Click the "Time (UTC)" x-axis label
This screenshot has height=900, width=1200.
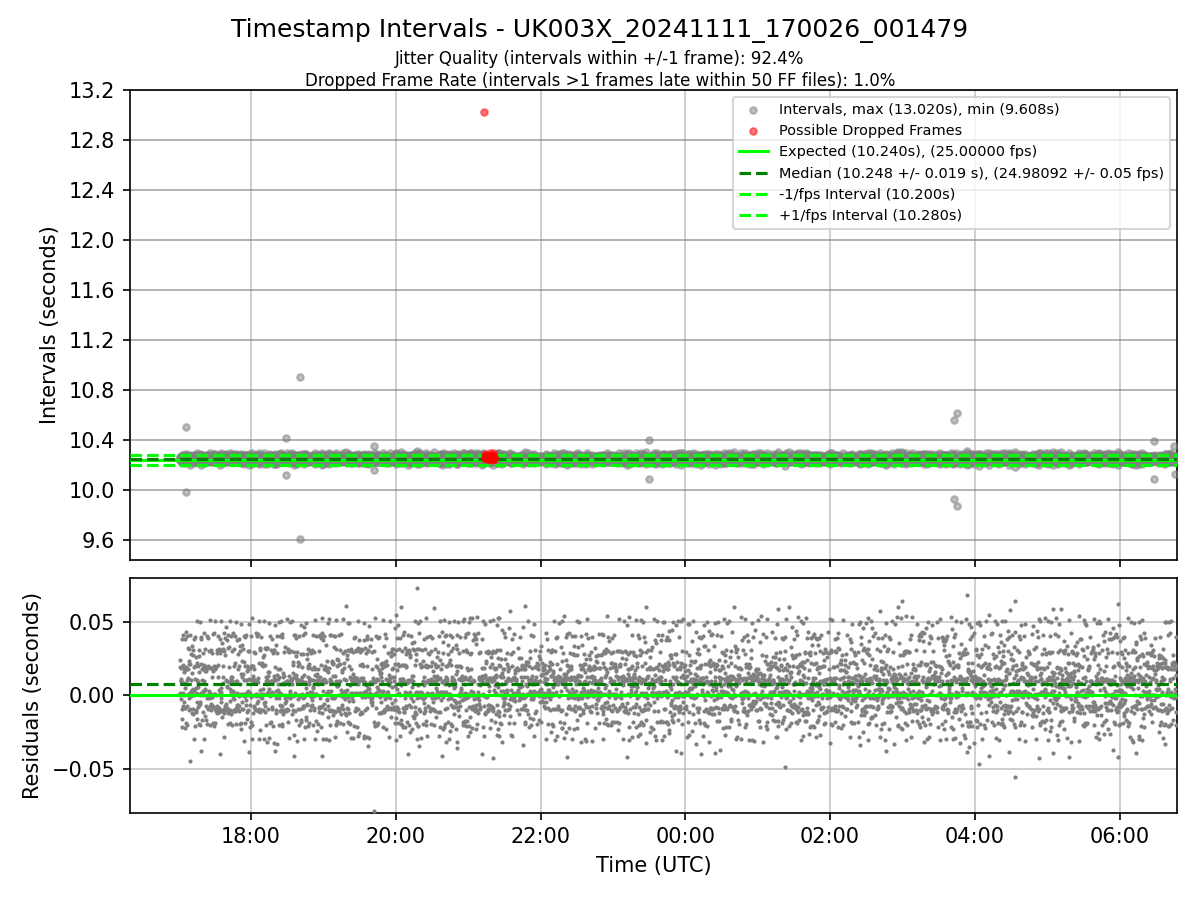click(x=653, y=865)
